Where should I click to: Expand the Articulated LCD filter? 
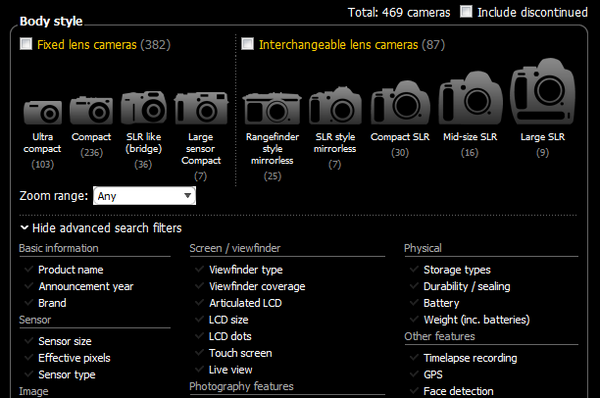pyautogui.click(x=245, y=303)
